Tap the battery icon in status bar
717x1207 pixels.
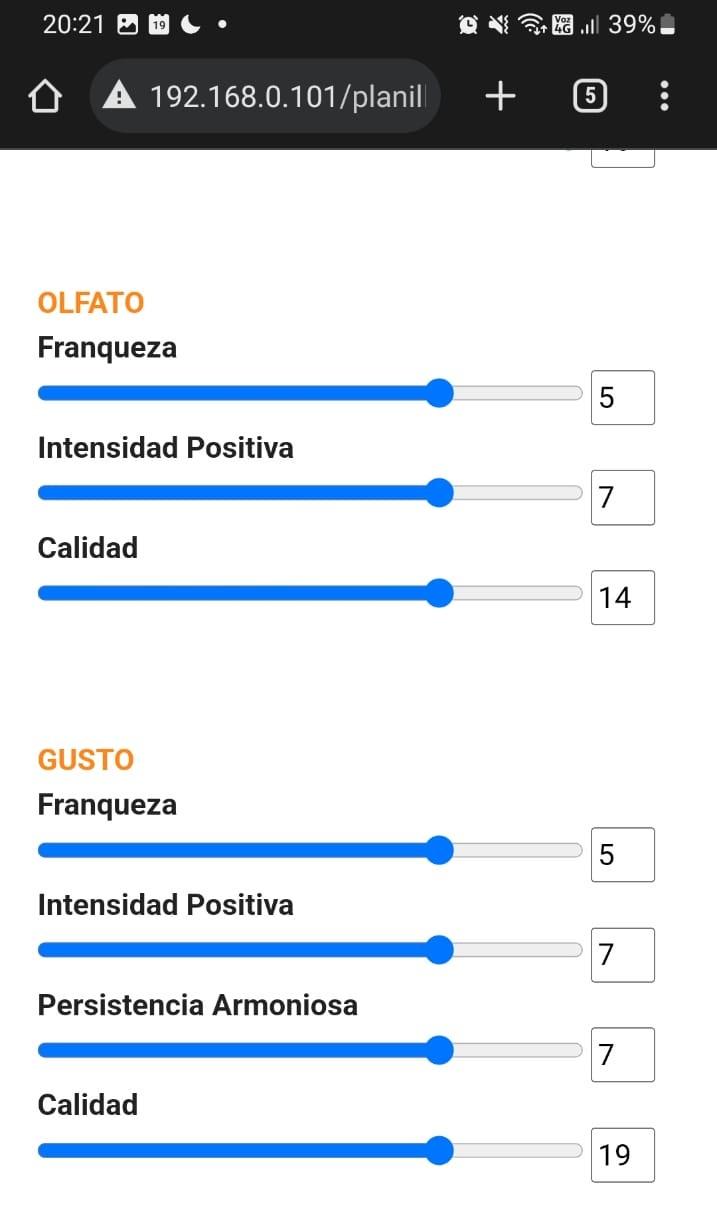(668, 25)
